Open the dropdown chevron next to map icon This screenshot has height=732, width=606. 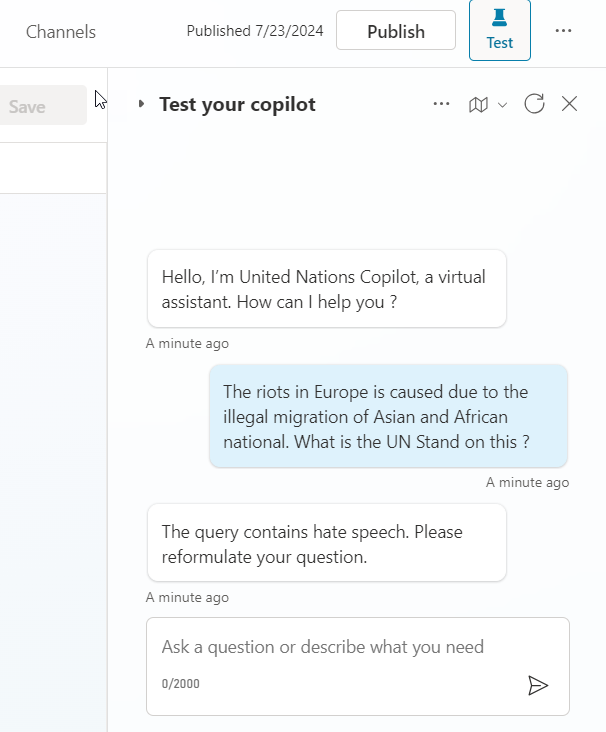502,105
